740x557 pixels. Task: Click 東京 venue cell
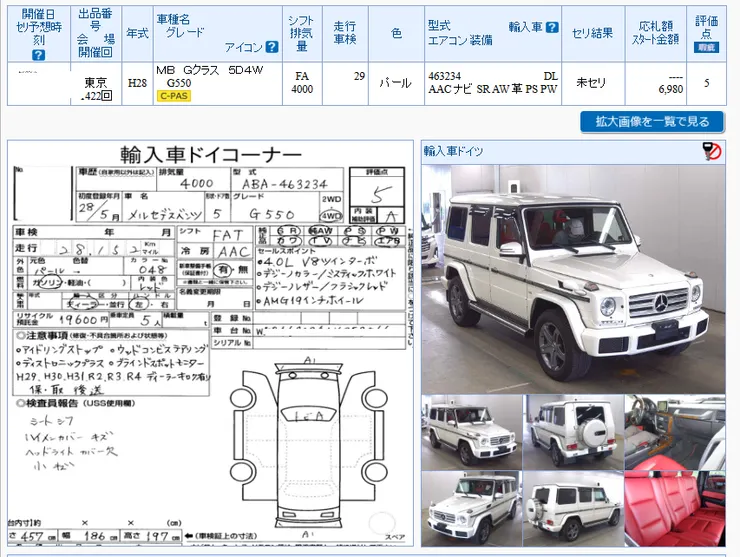pyautogui.click(x=96, y=83)
